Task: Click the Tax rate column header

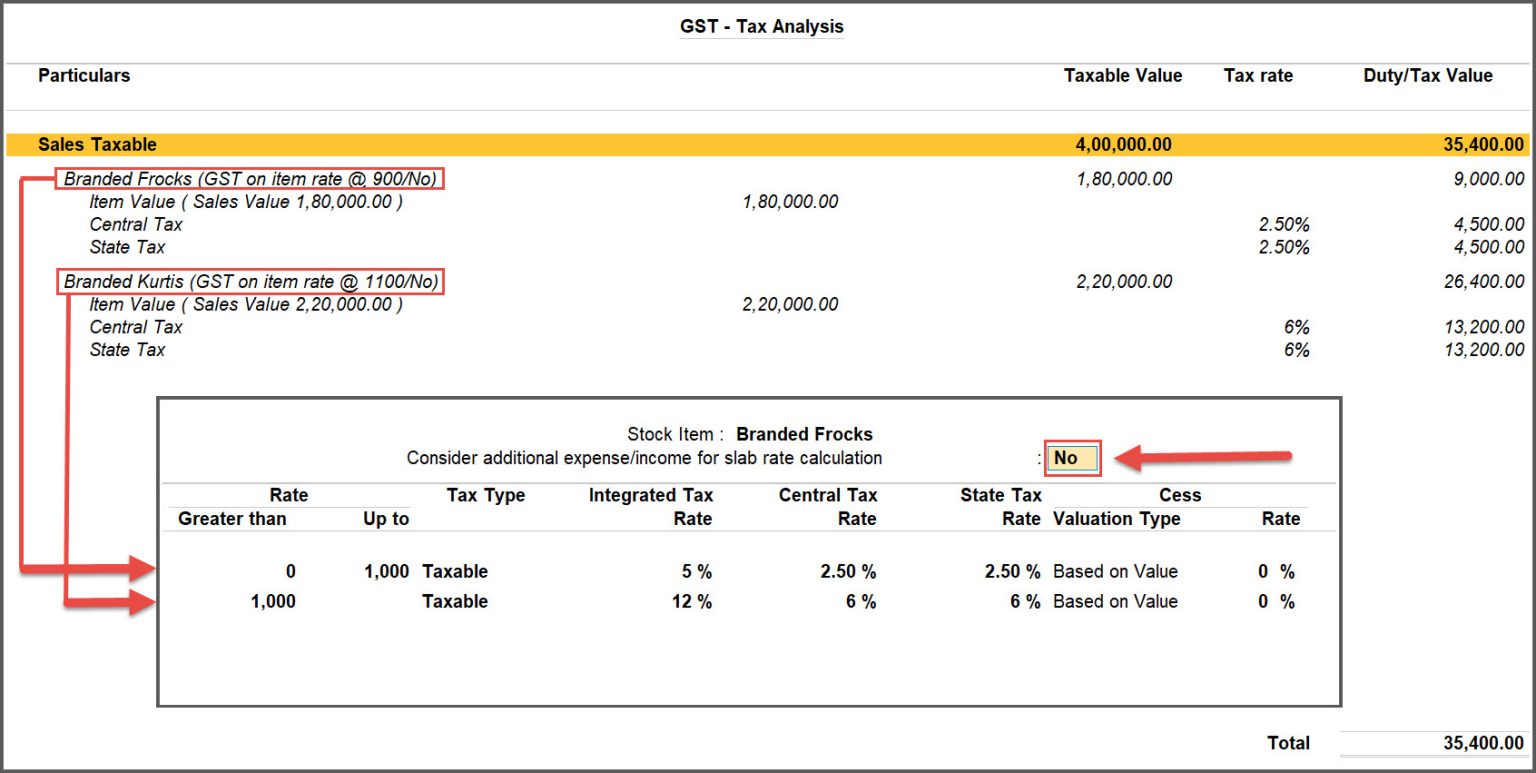Action: [x=1258, y=75]
